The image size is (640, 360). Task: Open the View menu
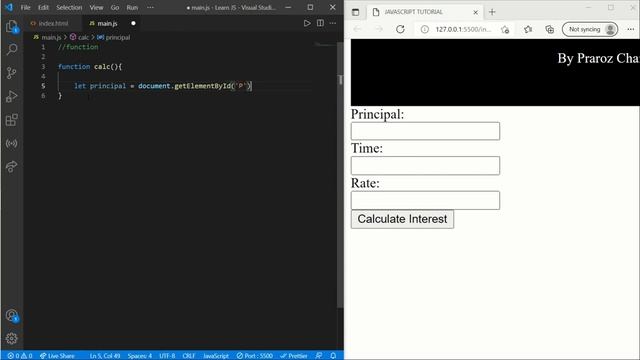96,7
